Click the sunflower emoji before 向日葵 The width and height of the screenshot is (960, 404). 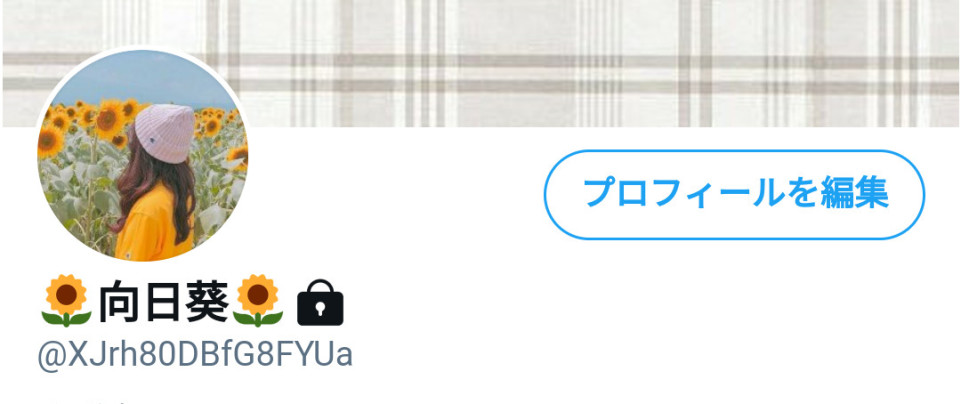click(66, 301)
